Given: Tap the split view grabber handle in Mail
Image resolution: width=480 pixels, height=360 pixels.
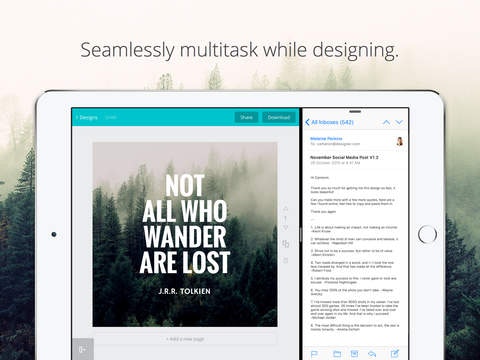Looking at the screenshot, I should 355,111.
